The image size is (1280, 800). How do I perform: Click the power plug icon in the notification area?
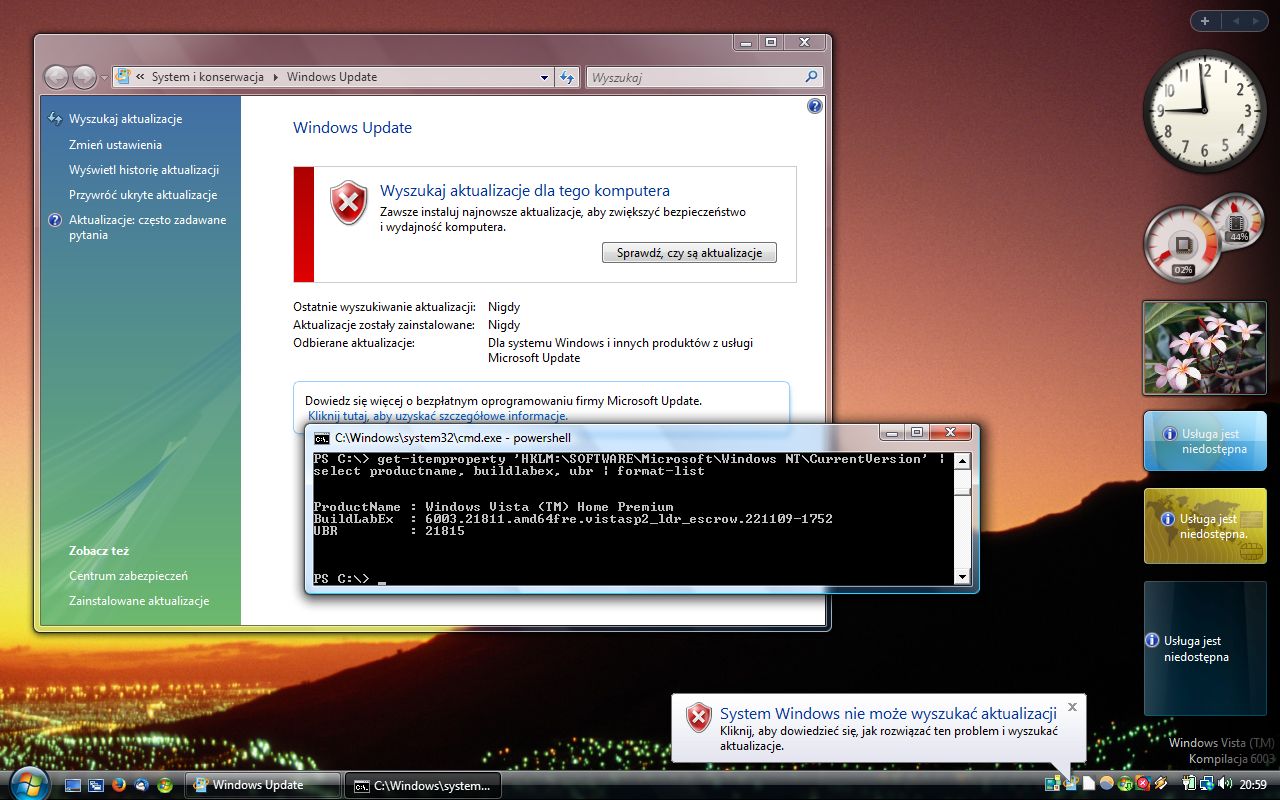tap(1189, 784)
